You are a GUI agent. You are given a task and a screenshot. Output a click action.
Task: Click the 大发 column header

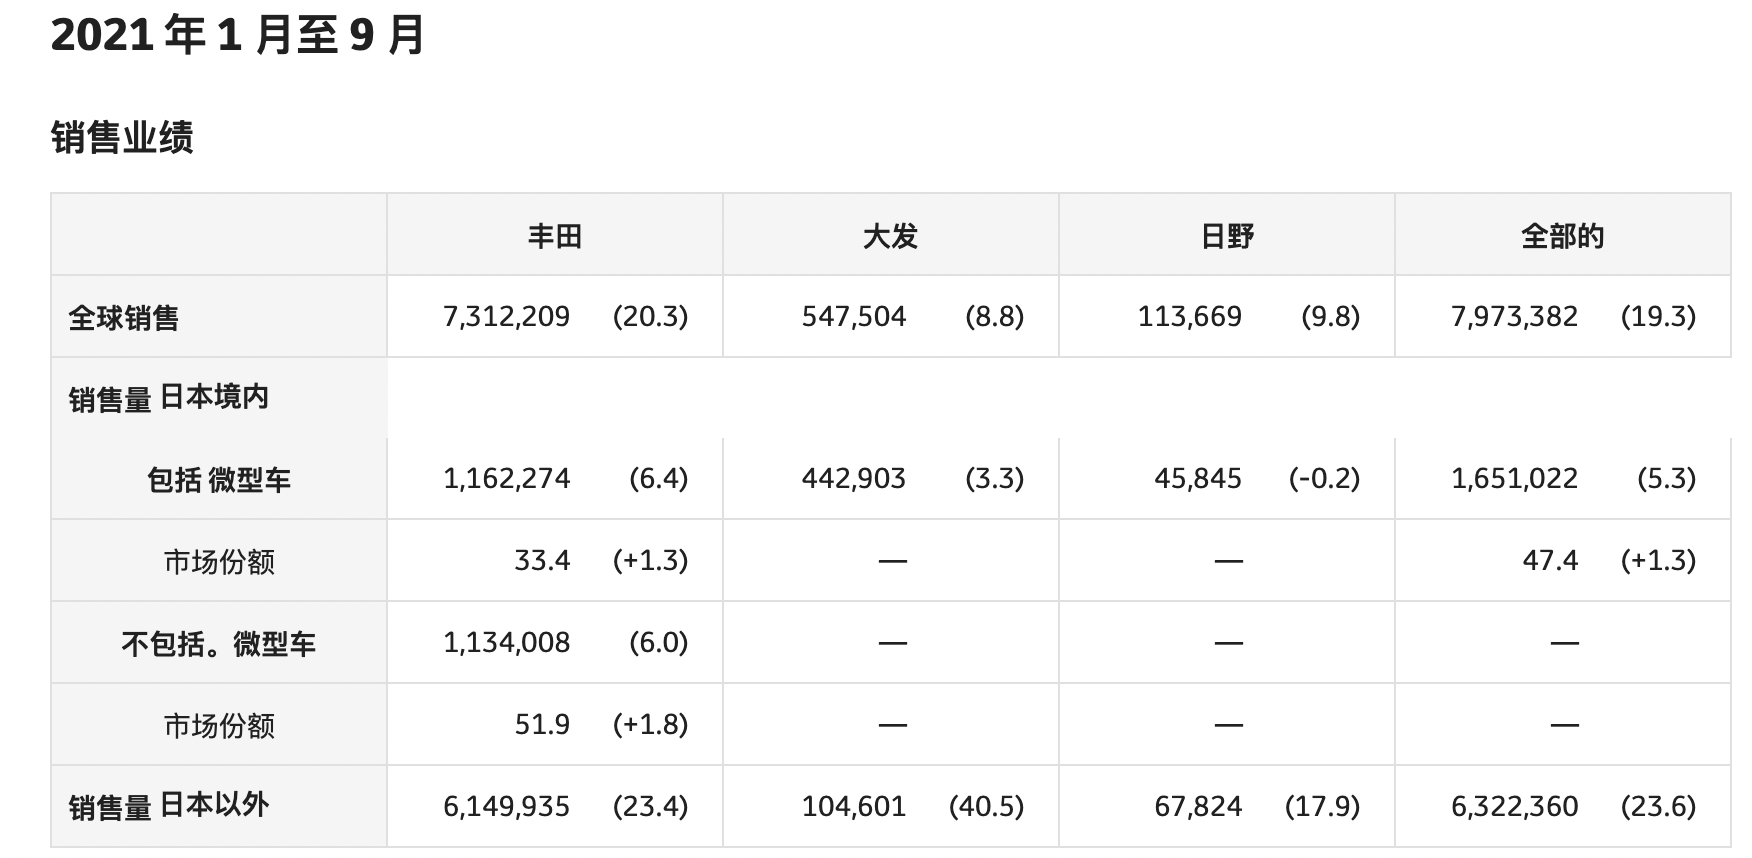pyautogui.click(x=890, y=236)
